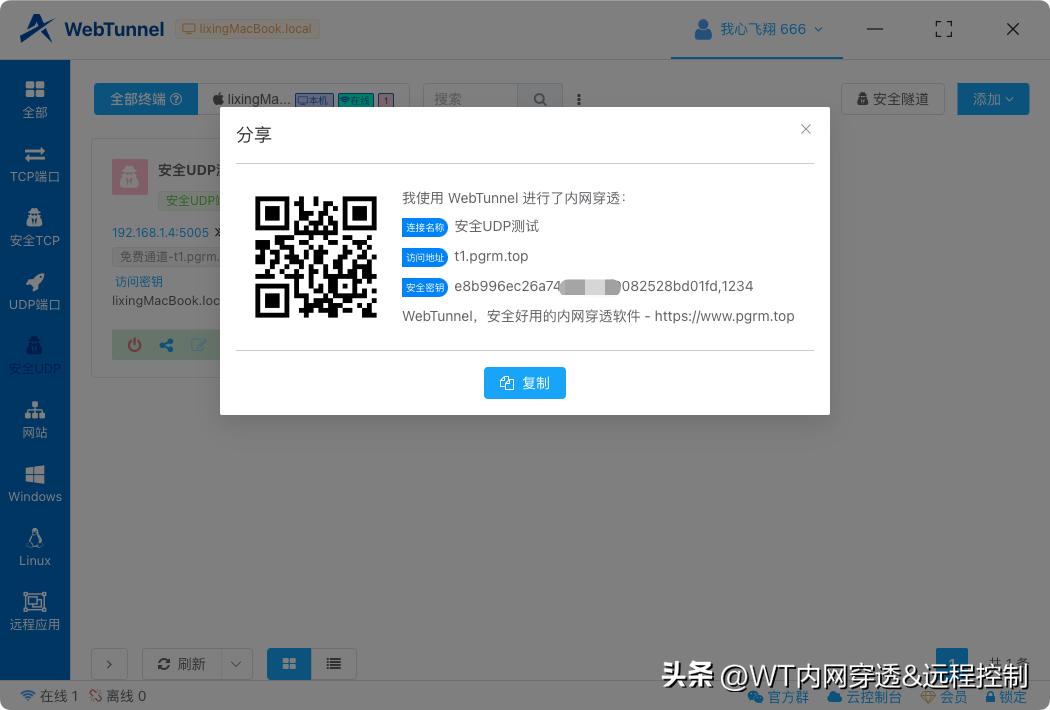Select the 连接名称 tag label

(425, 227)
